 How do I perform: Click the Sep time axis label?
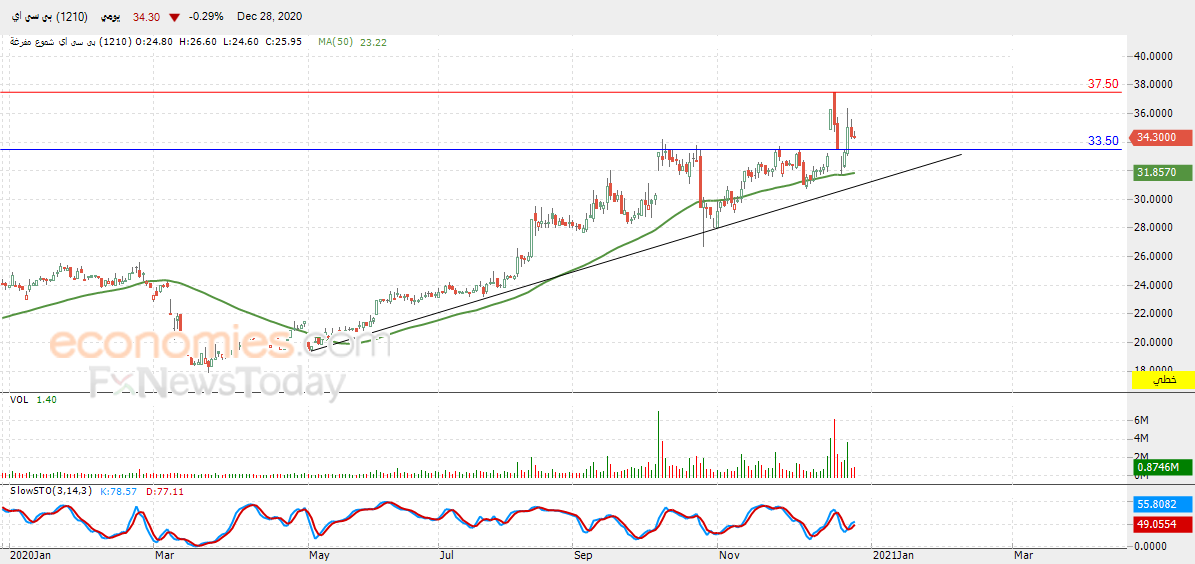click(582, 554)
